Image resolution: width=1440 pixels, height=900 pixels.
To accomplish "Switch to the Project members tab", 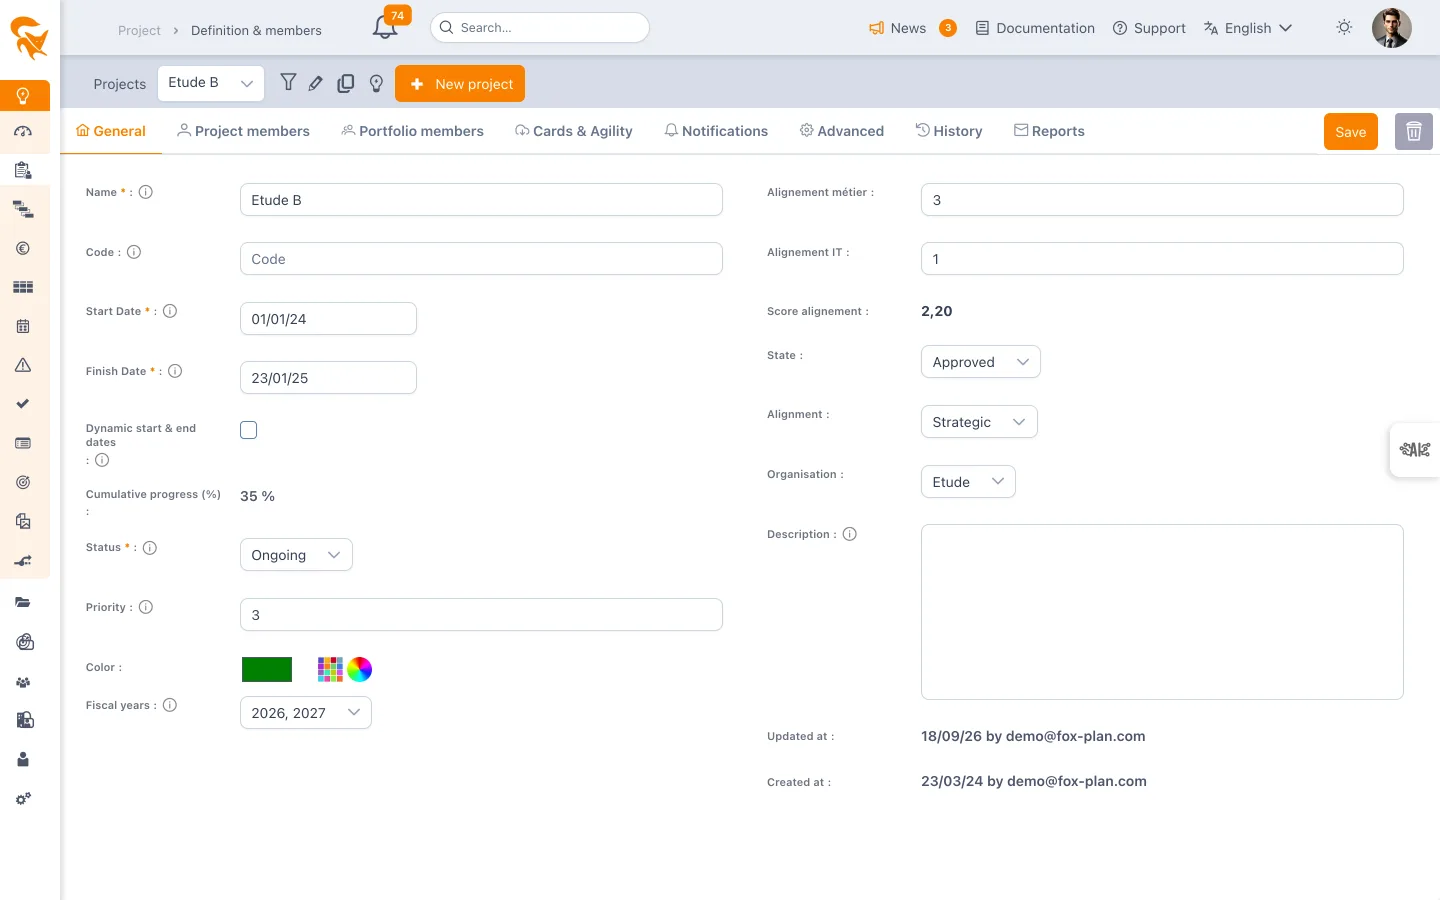I will [243, 131].
